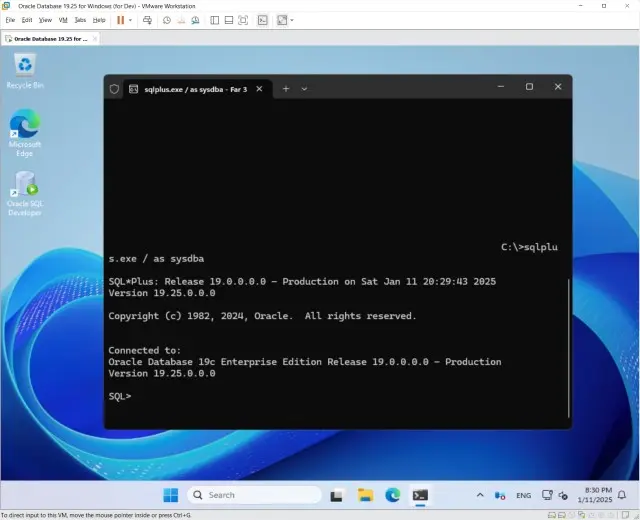Open the VMware console view icon
640x520 pixels.
[x=262, y=20]
